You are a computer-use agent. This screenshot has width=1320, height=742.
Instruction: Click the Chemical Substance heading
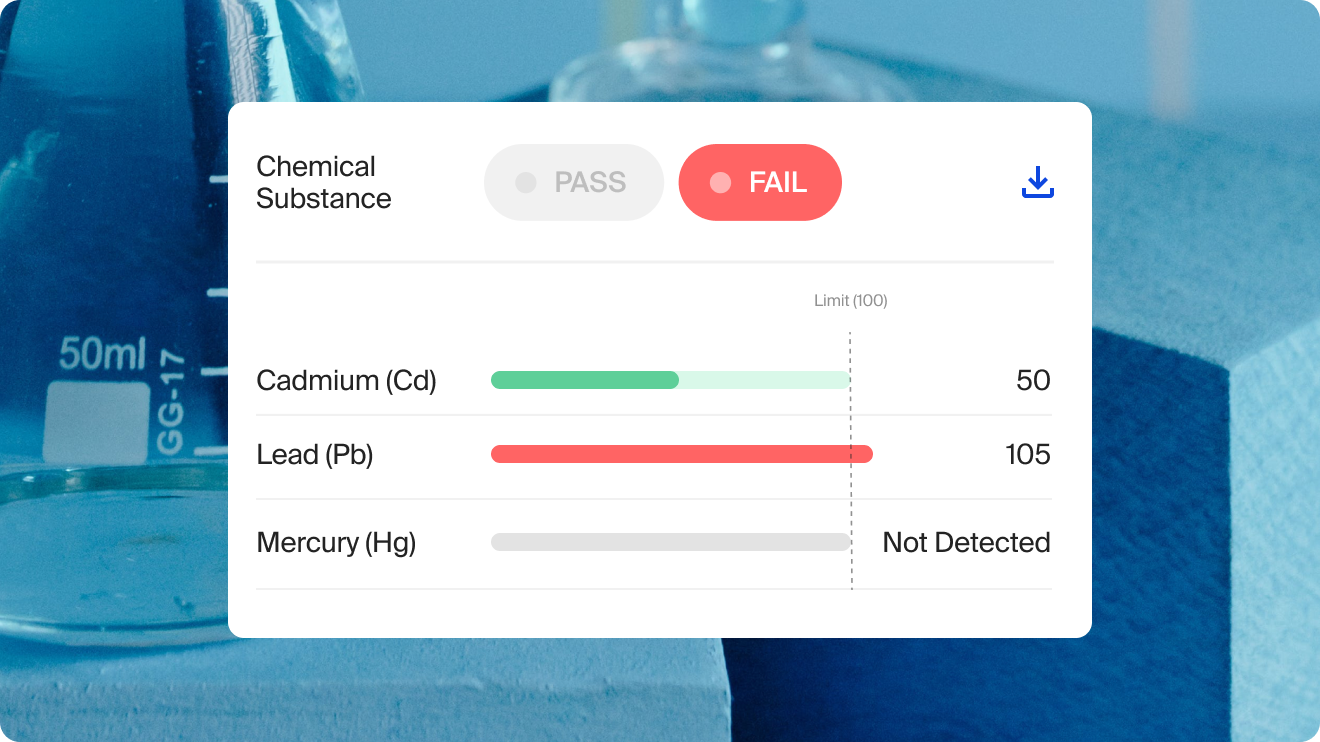tap(323, 182)
